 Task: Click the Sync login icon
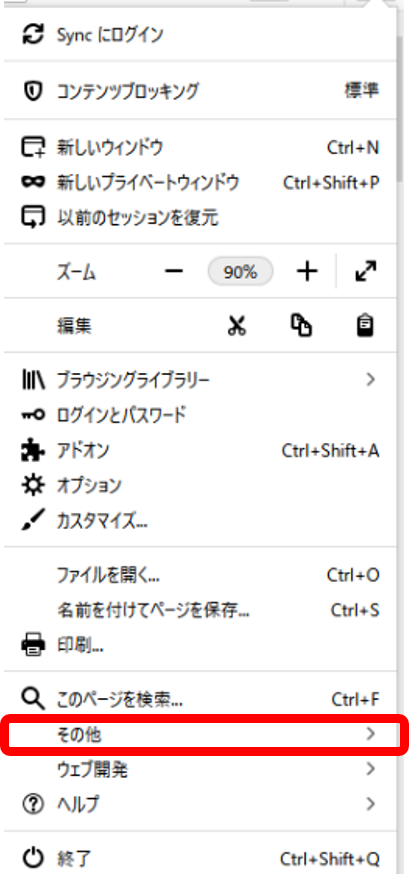coord(33,35)
